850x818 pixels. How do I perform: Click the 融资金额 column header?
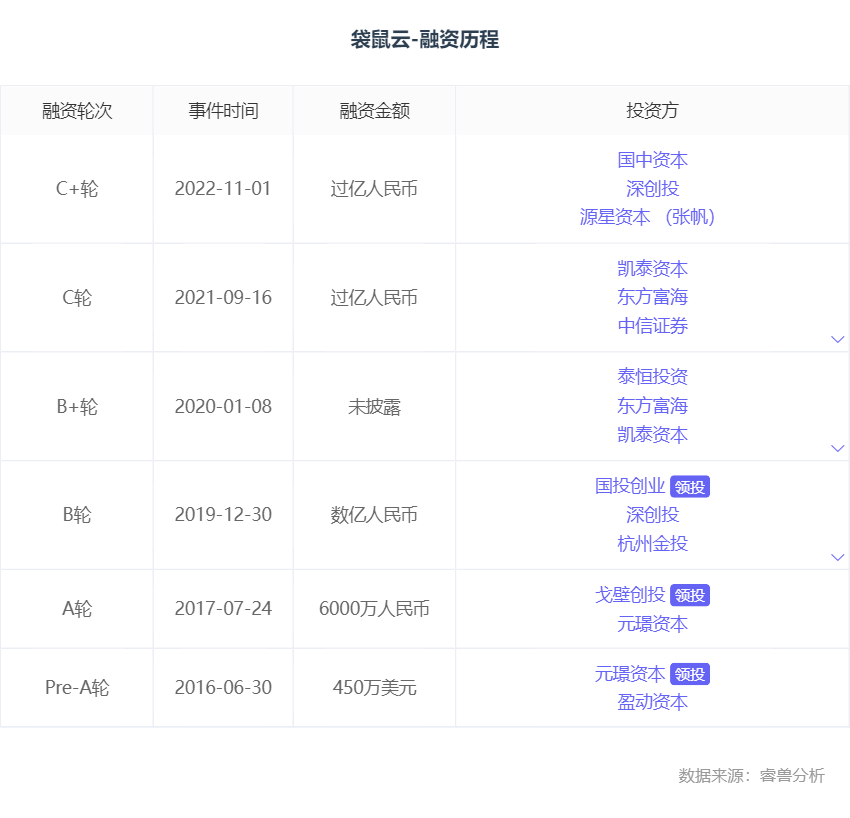374,111
